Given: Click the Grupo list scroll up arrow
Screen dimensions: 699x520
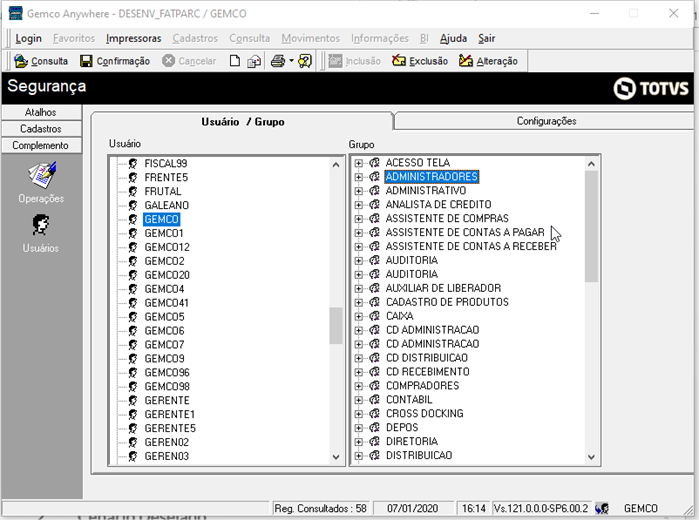Looking at the screenshot, I should (x=591, y=164).
